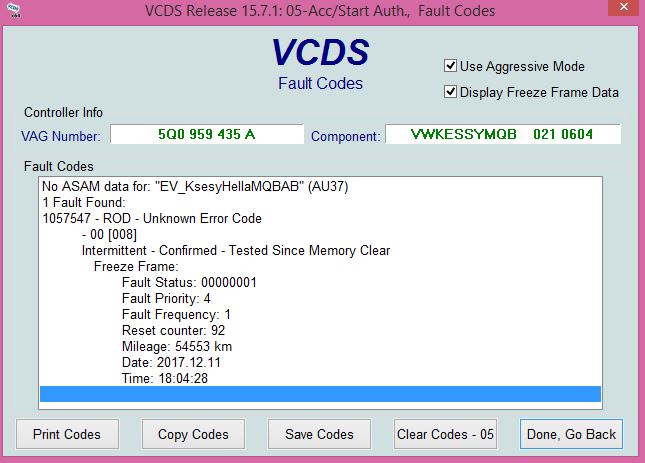Select 'Fault Status: 00000001' line
This screenshot has width=645, height=463.
(189, 282)
